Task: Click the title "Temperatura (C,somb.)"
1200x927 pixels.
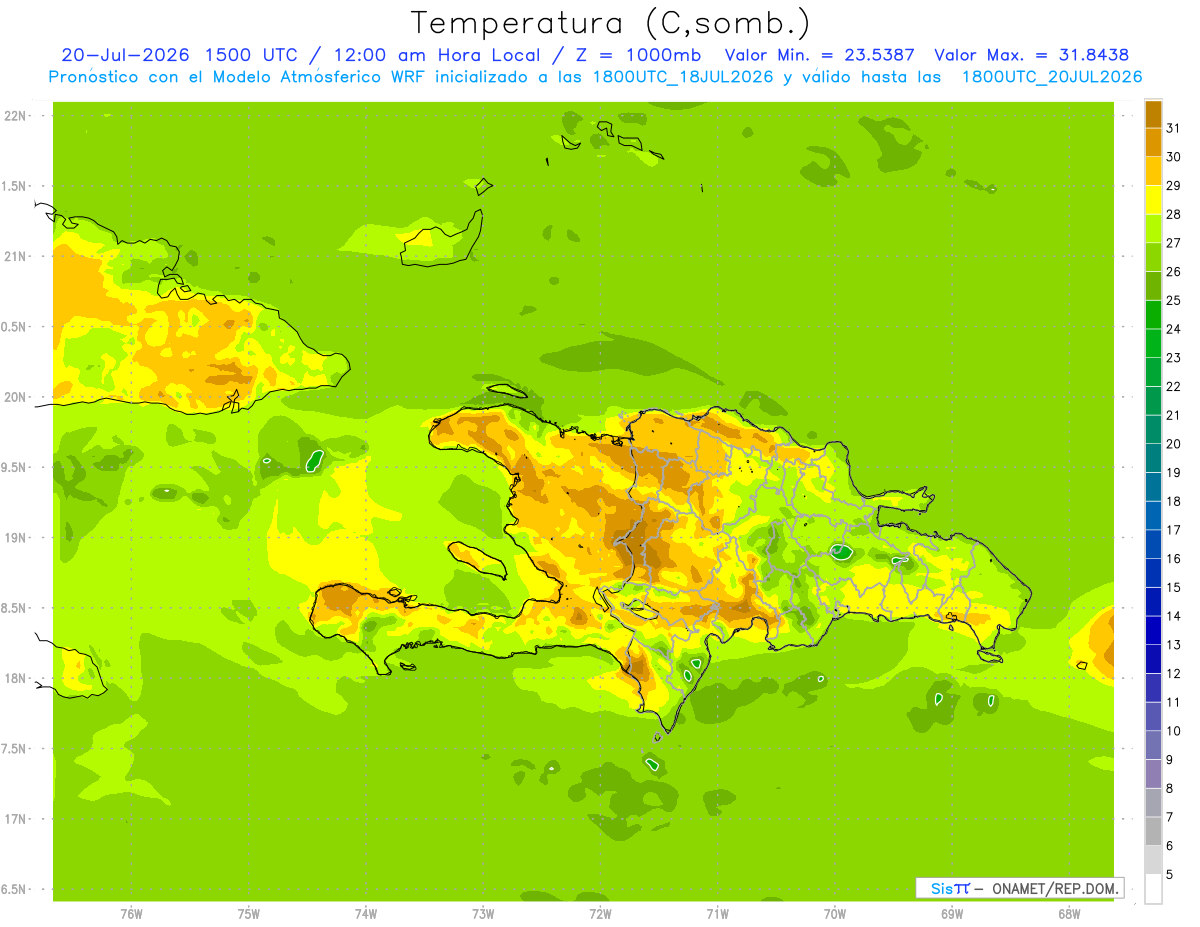Action: click(611, 23)
